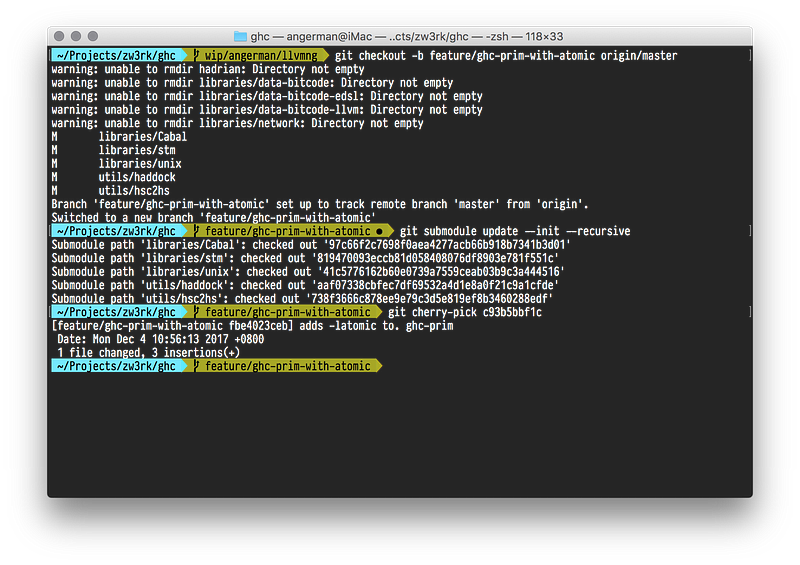Click the branch segment of the last empty prompt
800x565 pixels.
click(x=282, y=366)
